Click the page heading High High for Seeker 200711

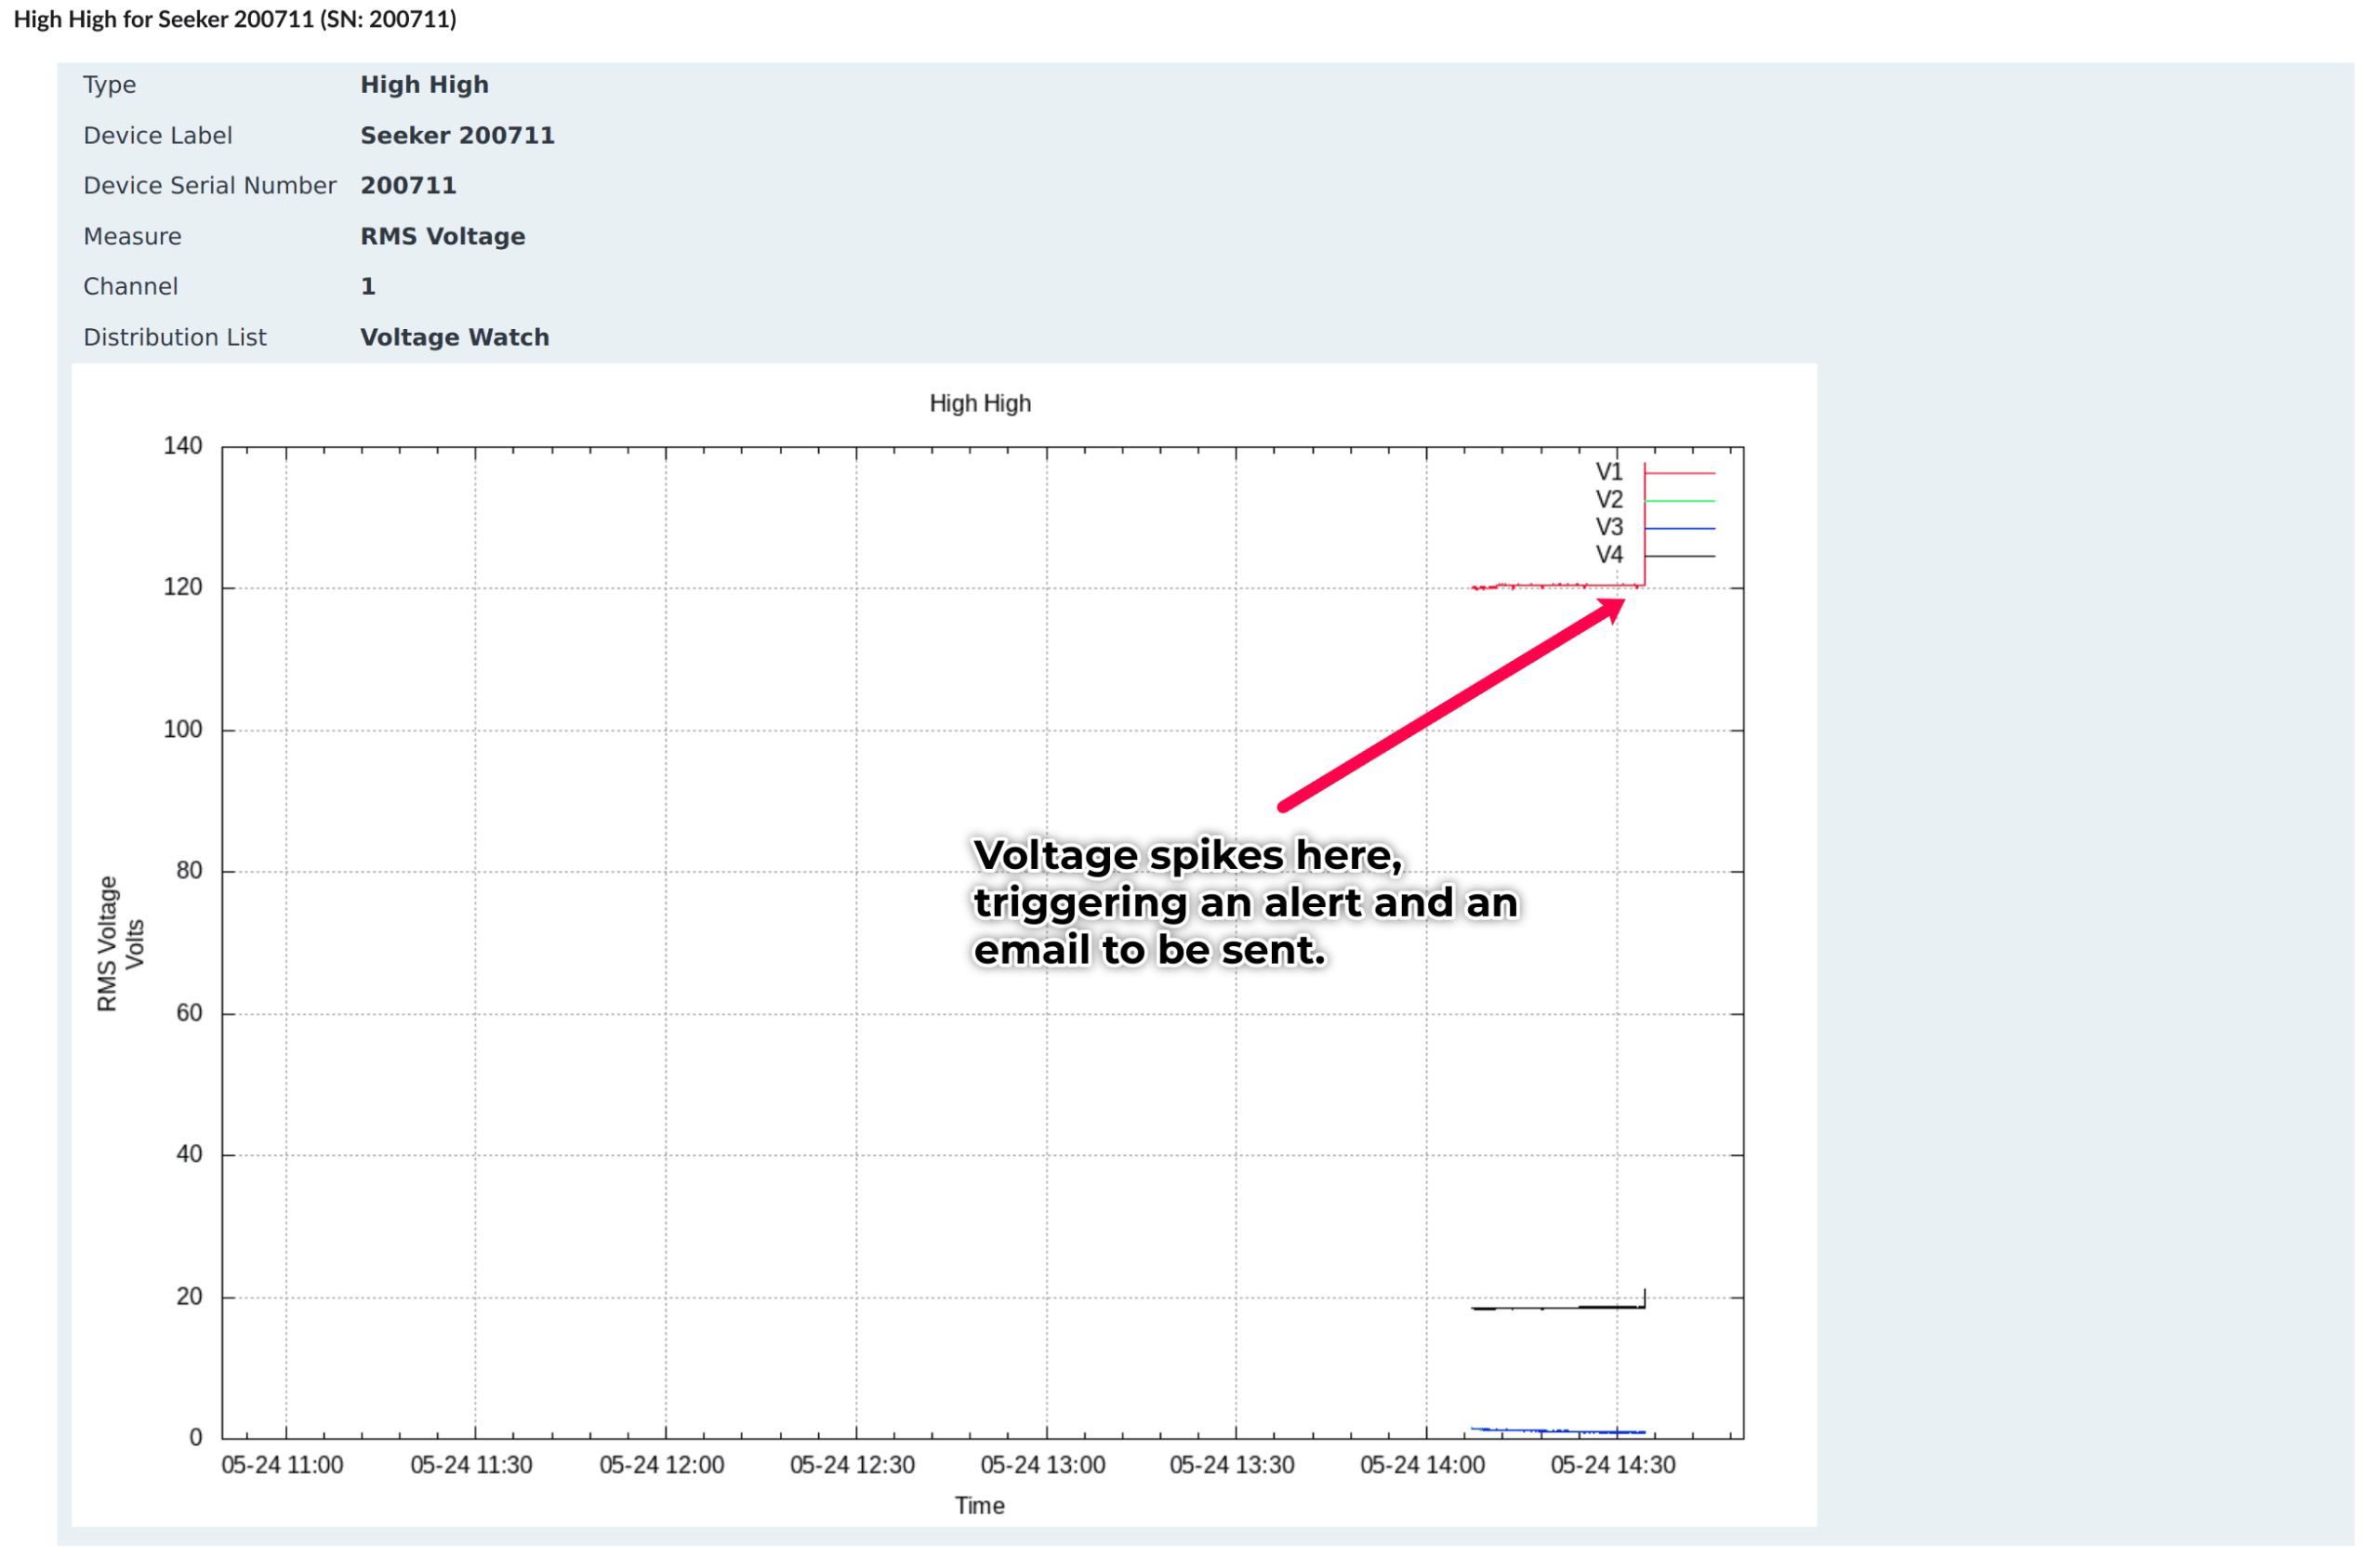pyautogui.click(x=236, y=19)
